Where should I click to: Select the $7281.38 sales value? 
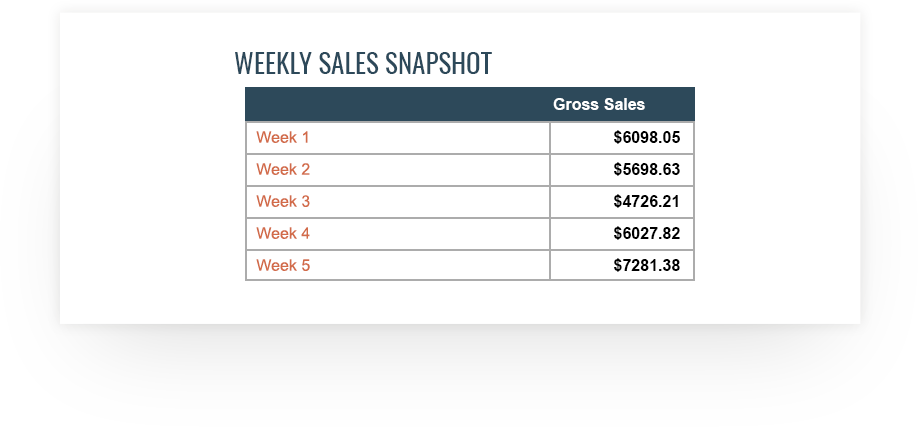click(x=646, y=265)
